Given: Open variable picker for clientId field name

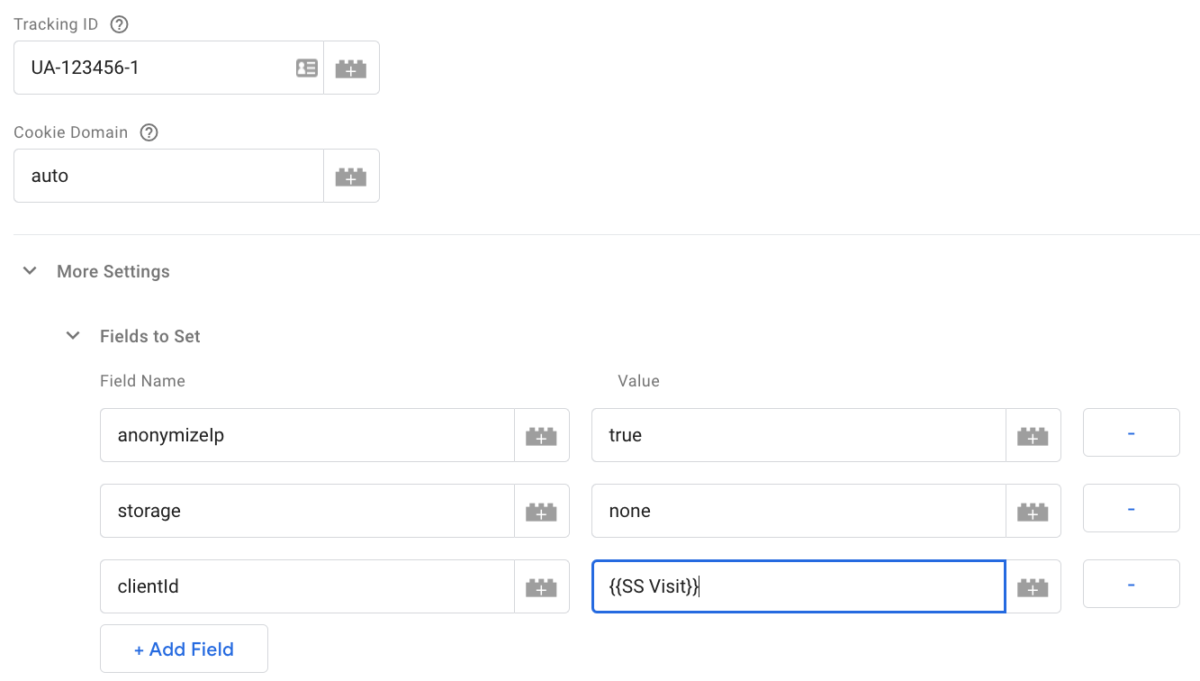Looking at the screenshot, I should click(541, 587).
